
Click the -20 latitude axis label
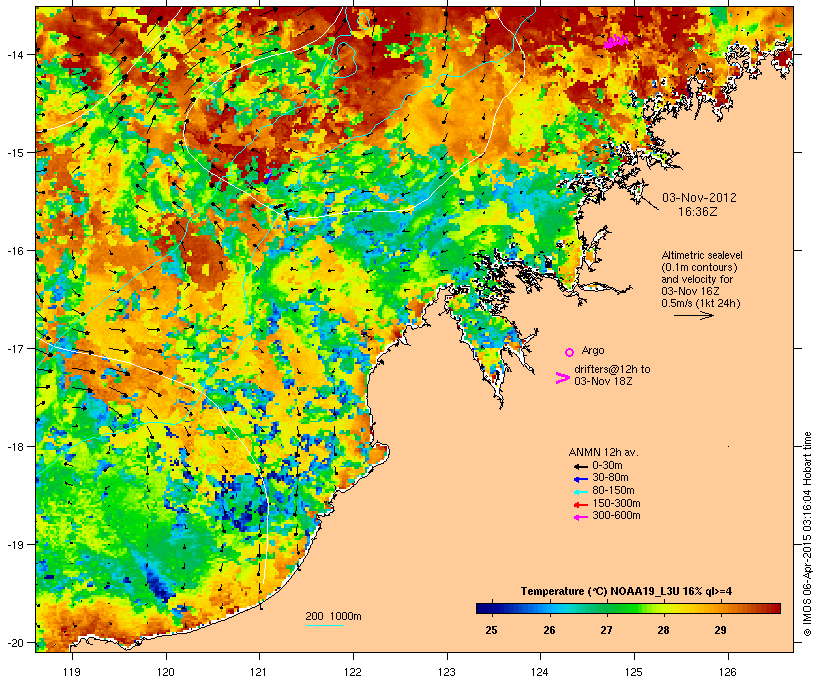(x=15, y=643)
